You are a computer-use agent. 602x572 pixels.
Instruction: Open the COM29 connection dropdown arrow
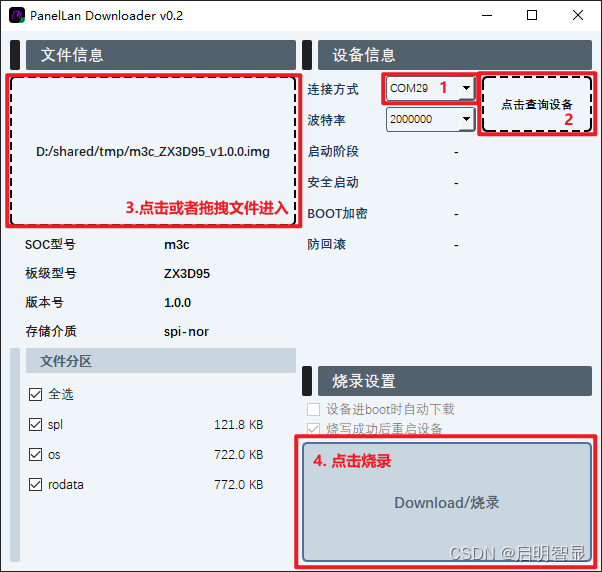point(466,88)
